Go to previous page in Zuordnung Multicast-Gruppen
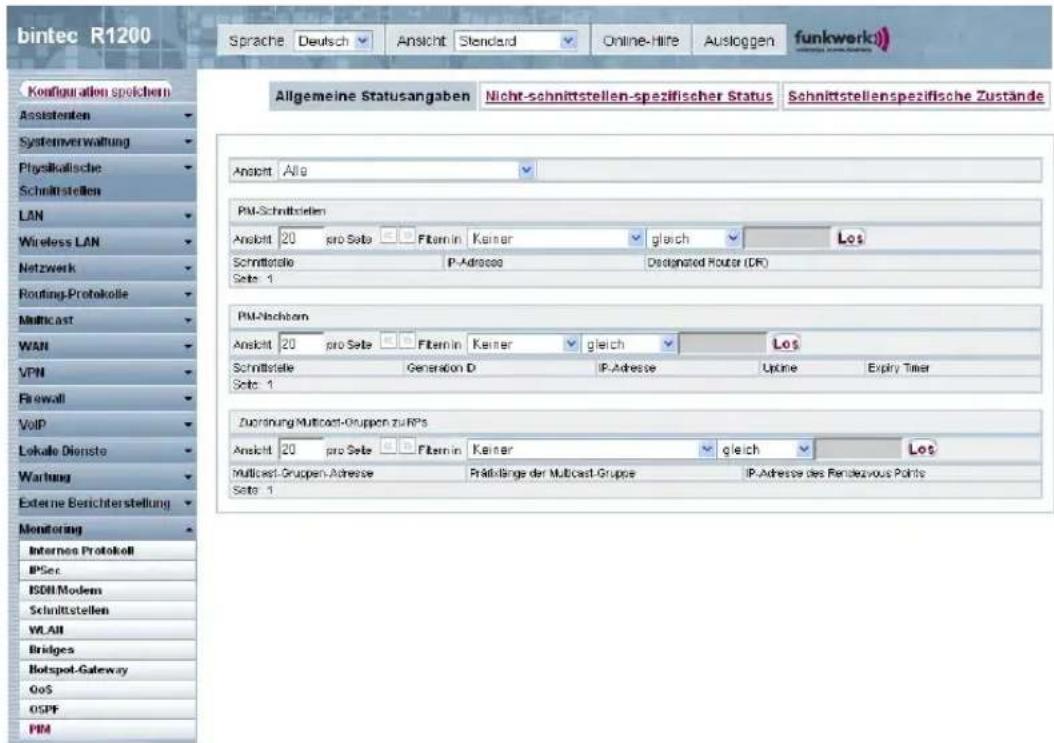The width and height of the screenshot is (1054, 743). click(x=389, y=446)
